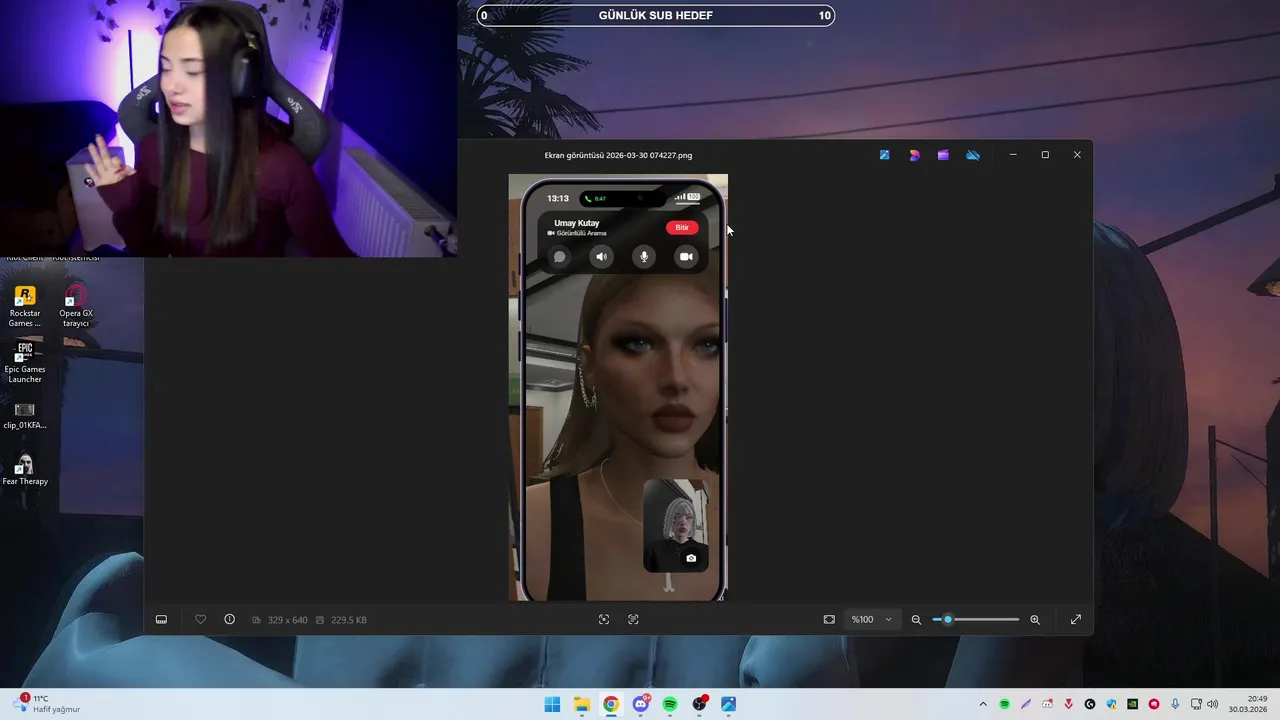1280x720 pixels.
Task: Click the speaker icon in call image
Action: [601, 257]
